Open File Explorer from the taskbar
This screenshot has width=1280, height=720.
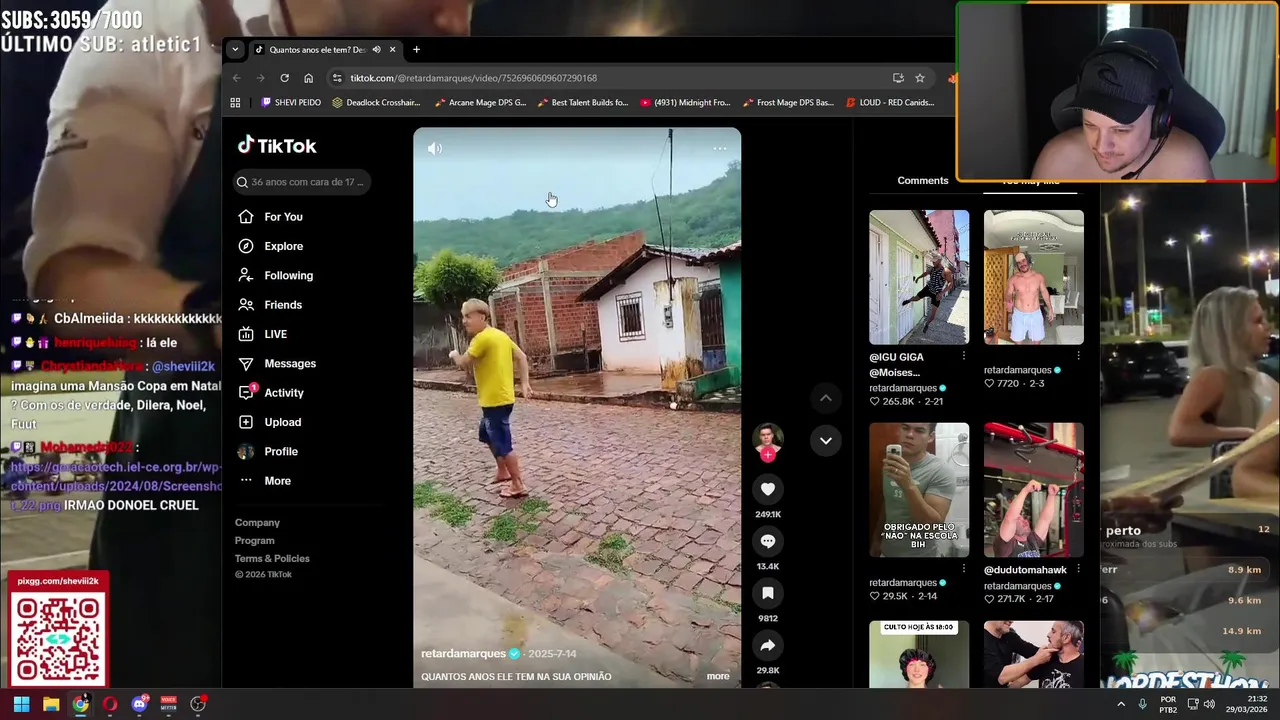coord(51,704)
